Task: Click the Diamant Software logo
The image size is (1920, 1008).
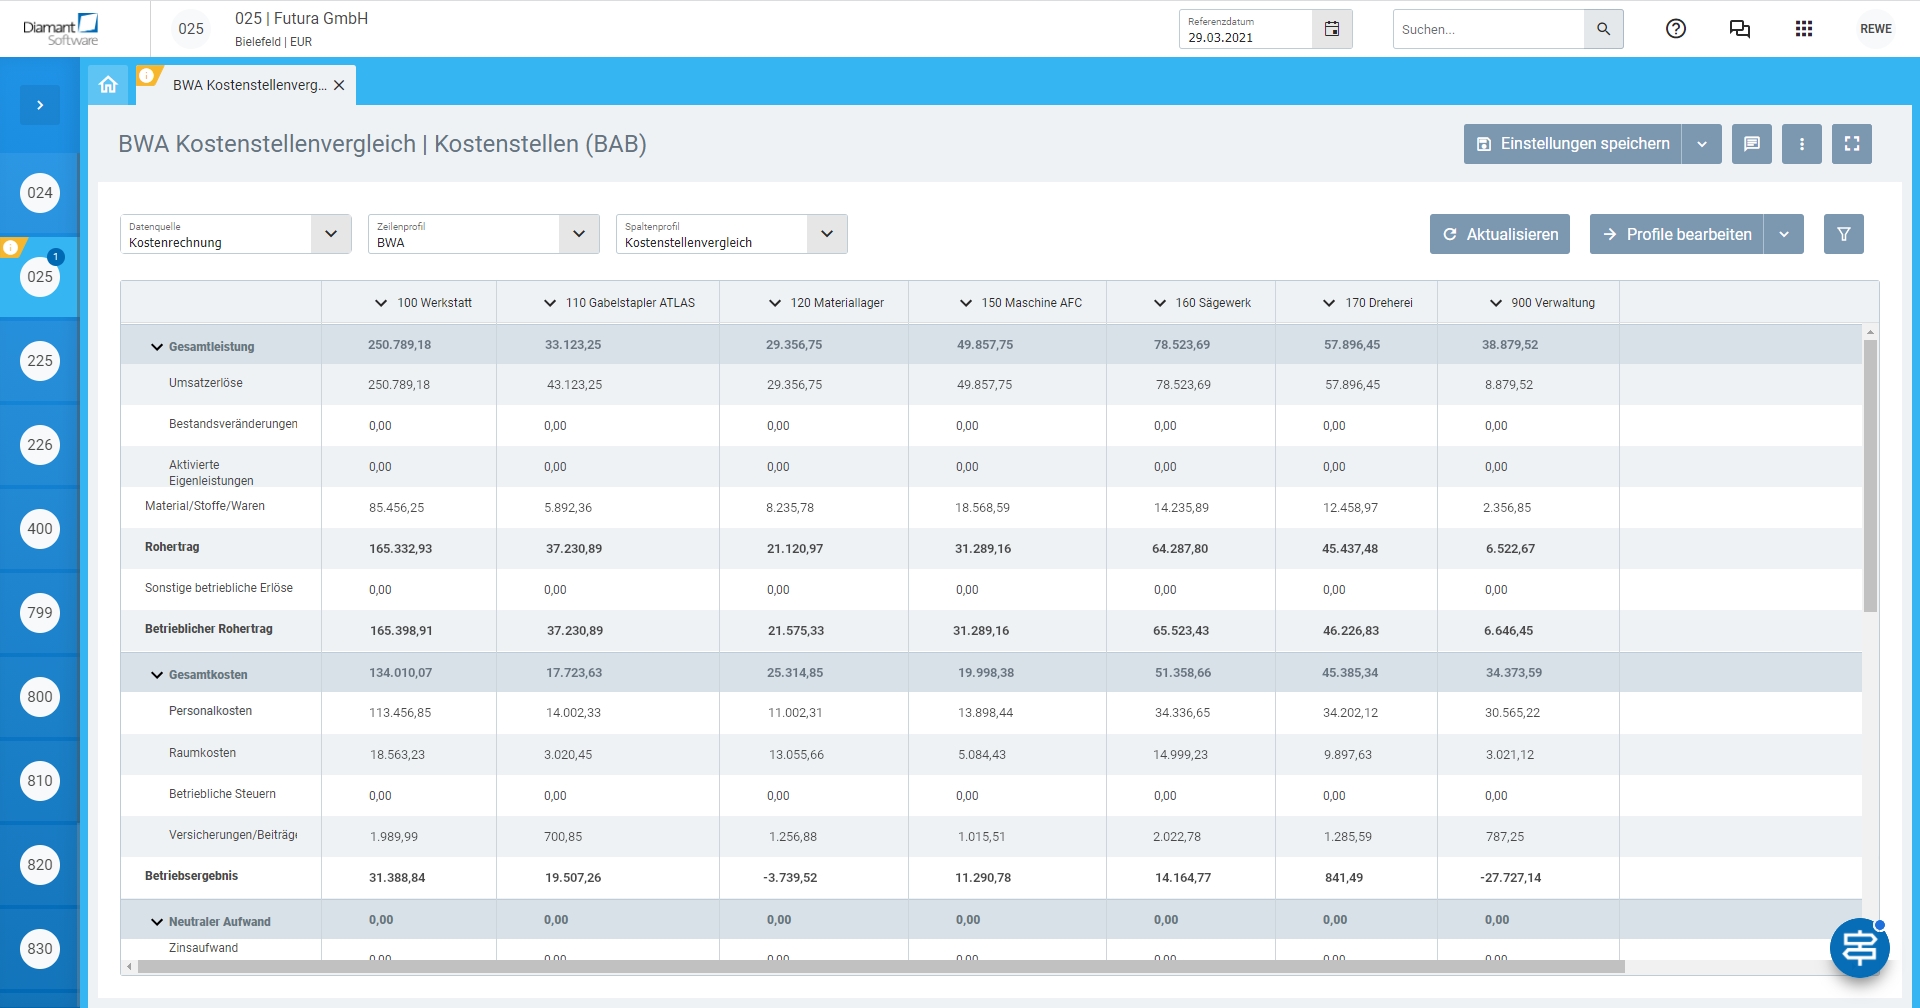Action: click(x=61, y=29)
